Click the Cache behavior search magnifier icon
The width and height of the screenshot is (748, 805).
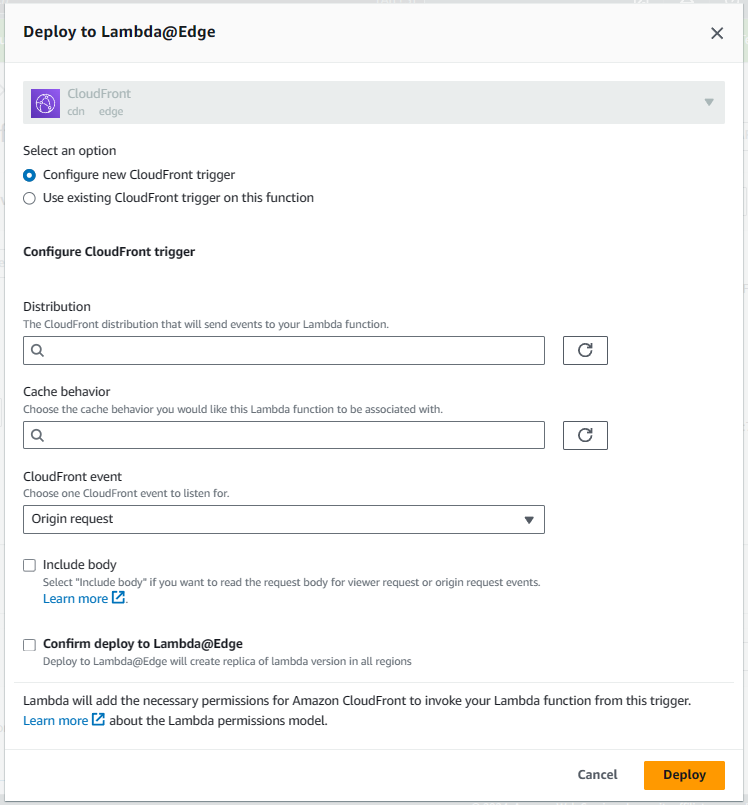37,435
